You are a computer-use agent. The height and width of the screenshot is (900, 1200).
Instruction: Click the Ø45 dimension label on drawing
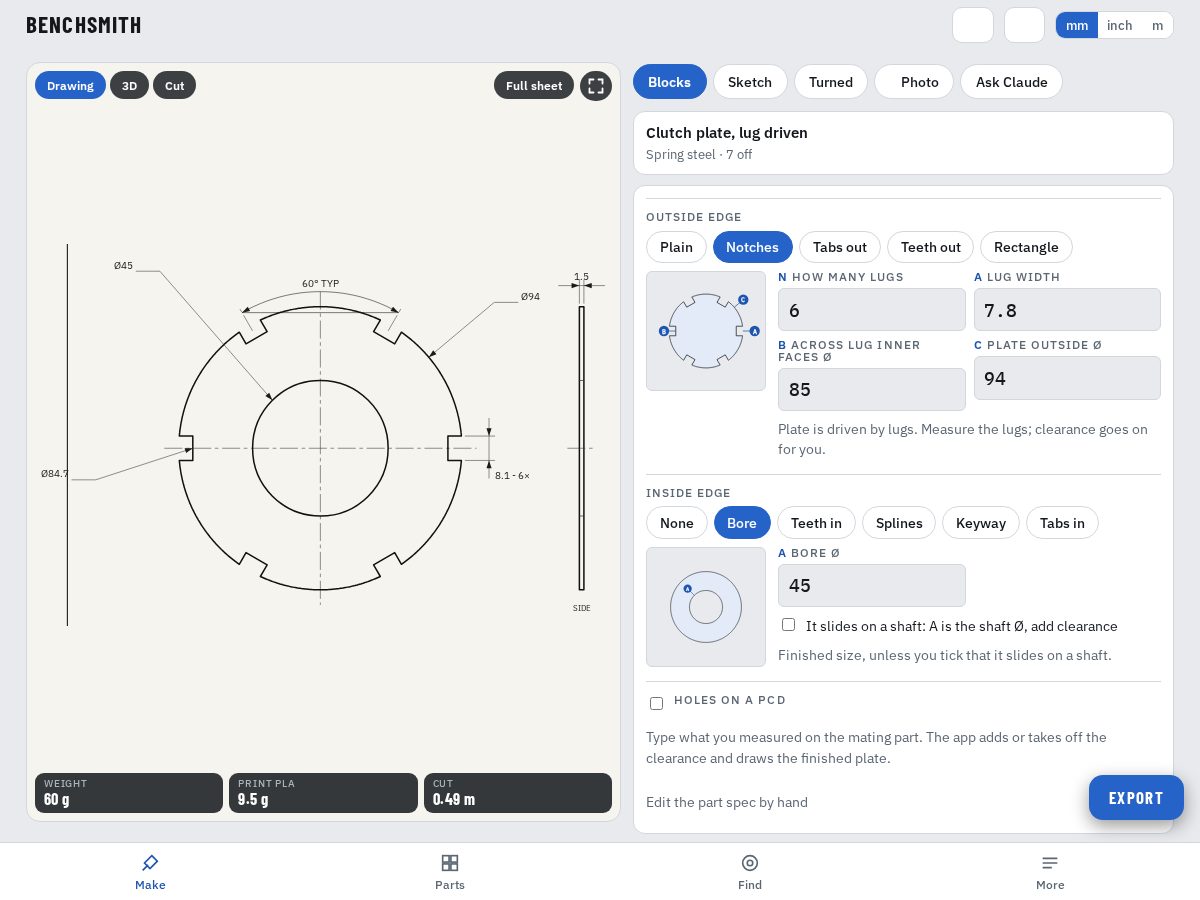[123, 265]
